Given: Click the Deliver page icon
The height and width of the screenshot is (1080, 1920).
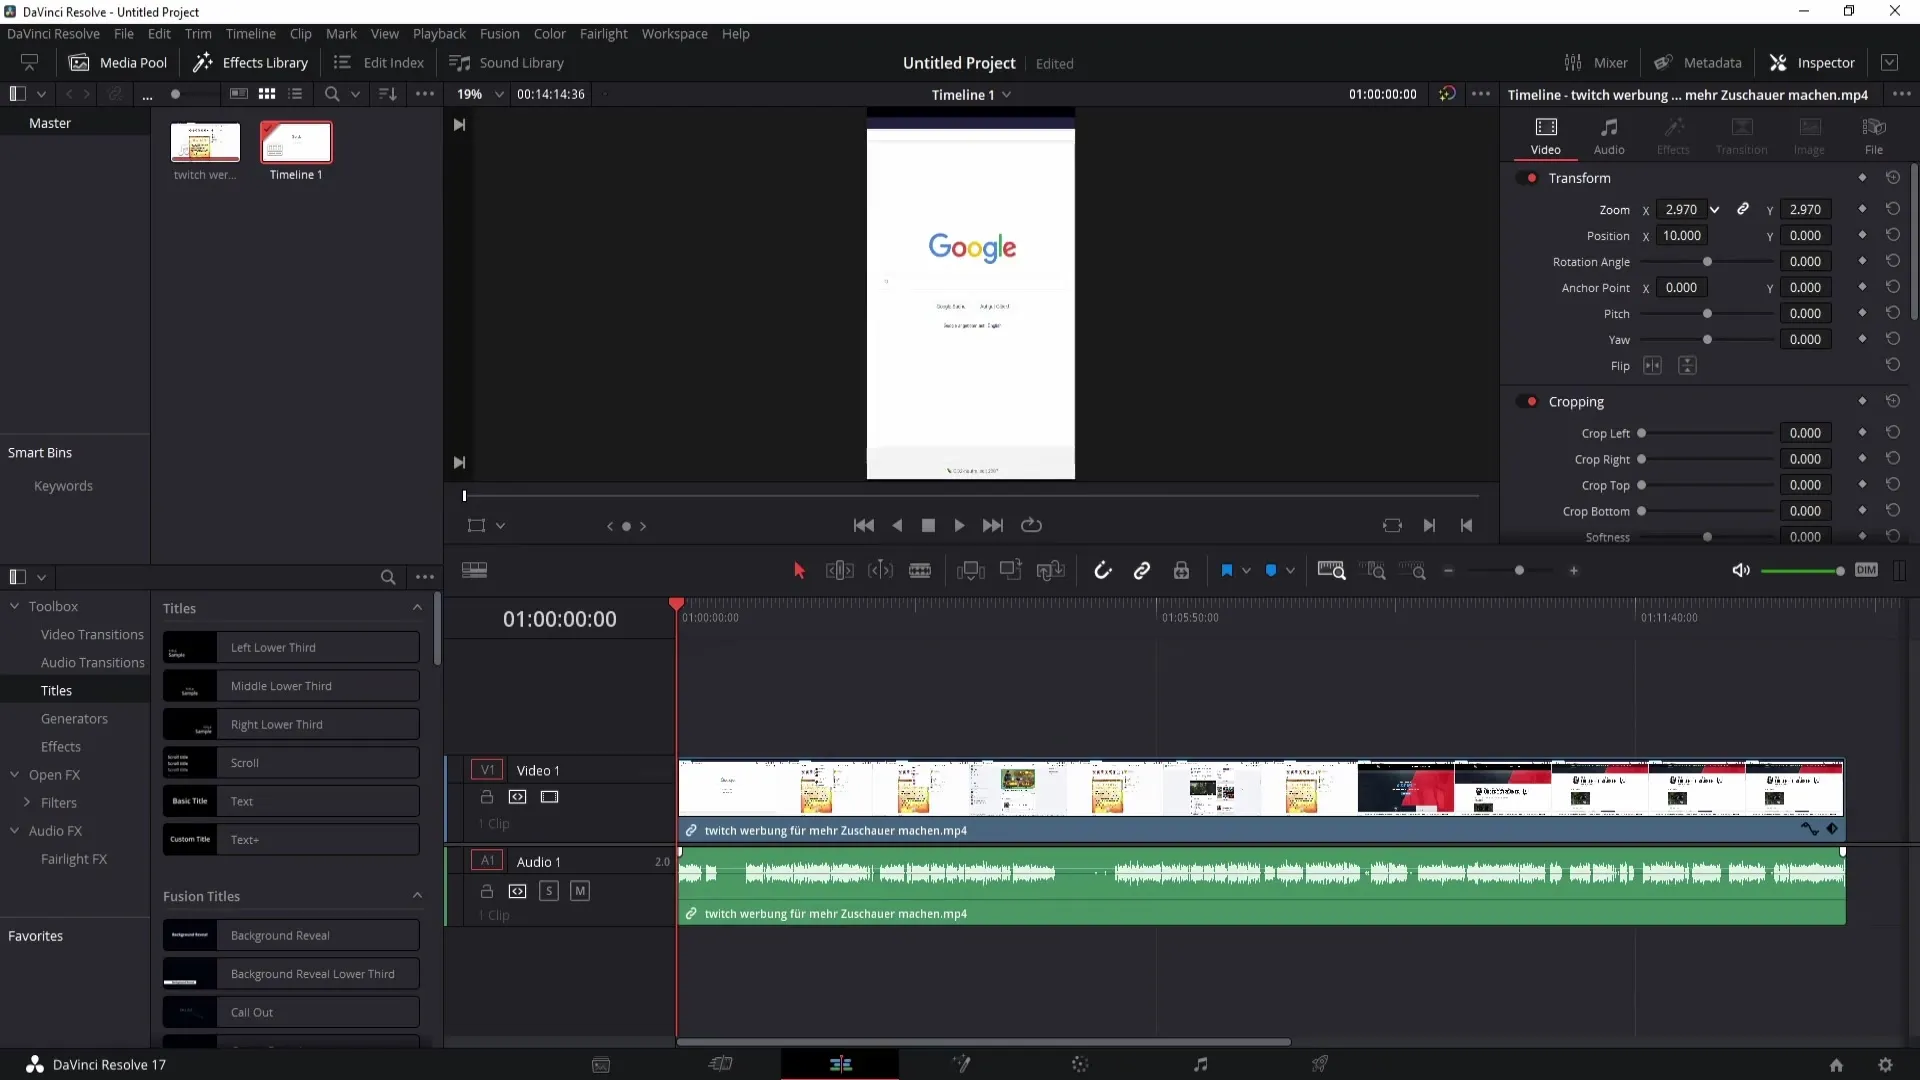Looking at the screenshot, I should 1320,1064.
